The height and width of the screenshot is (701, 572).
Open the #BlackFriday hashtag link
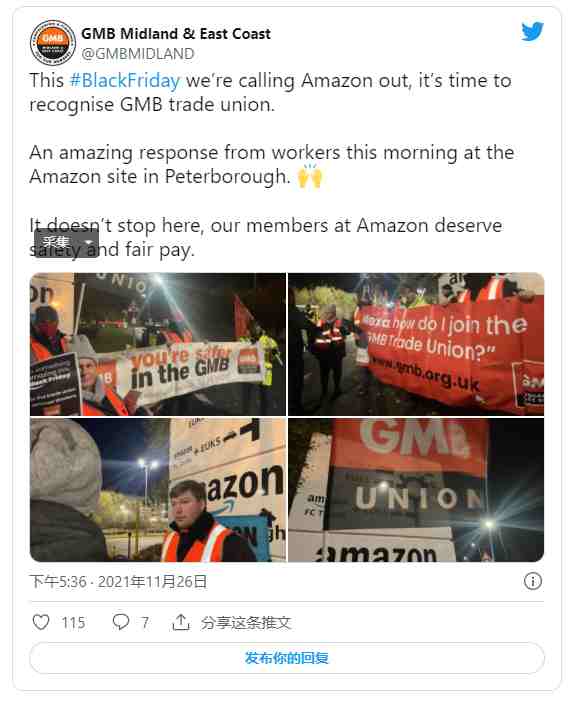125,81
